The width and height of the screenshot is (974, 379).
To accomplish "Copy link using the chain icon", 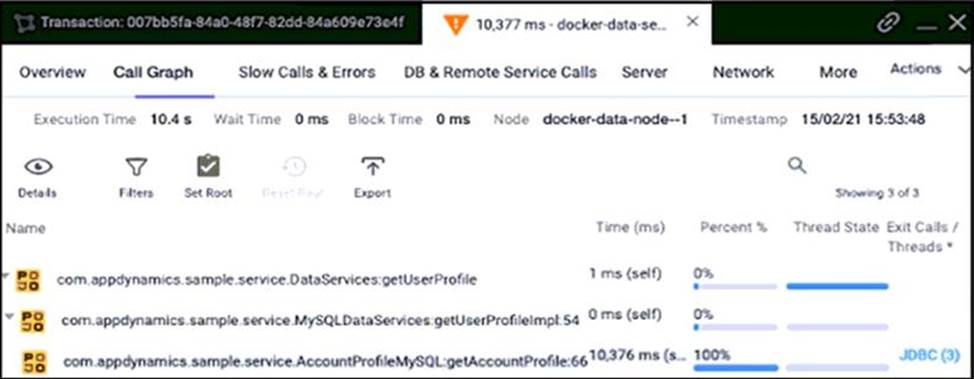I will (888, 23).
